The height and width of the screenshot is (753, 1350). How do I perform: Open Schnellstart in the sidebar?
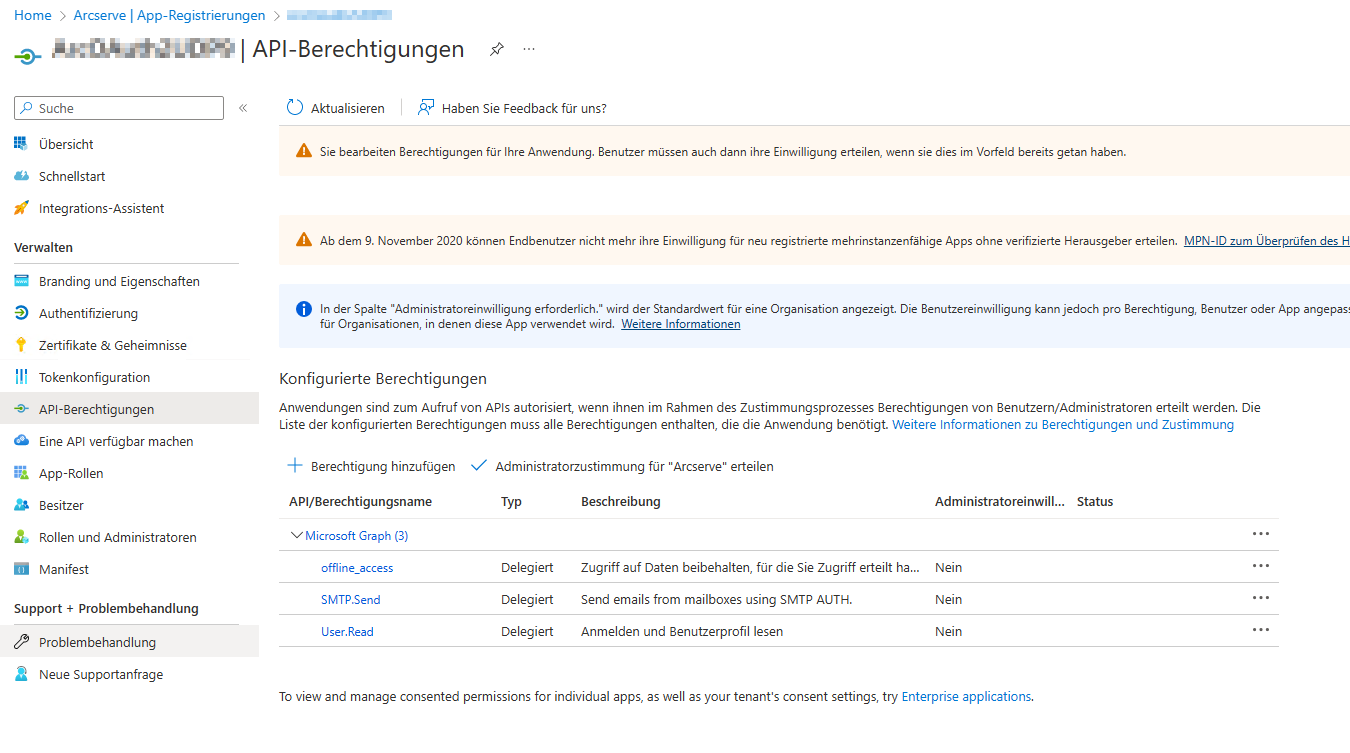[72, 176]
